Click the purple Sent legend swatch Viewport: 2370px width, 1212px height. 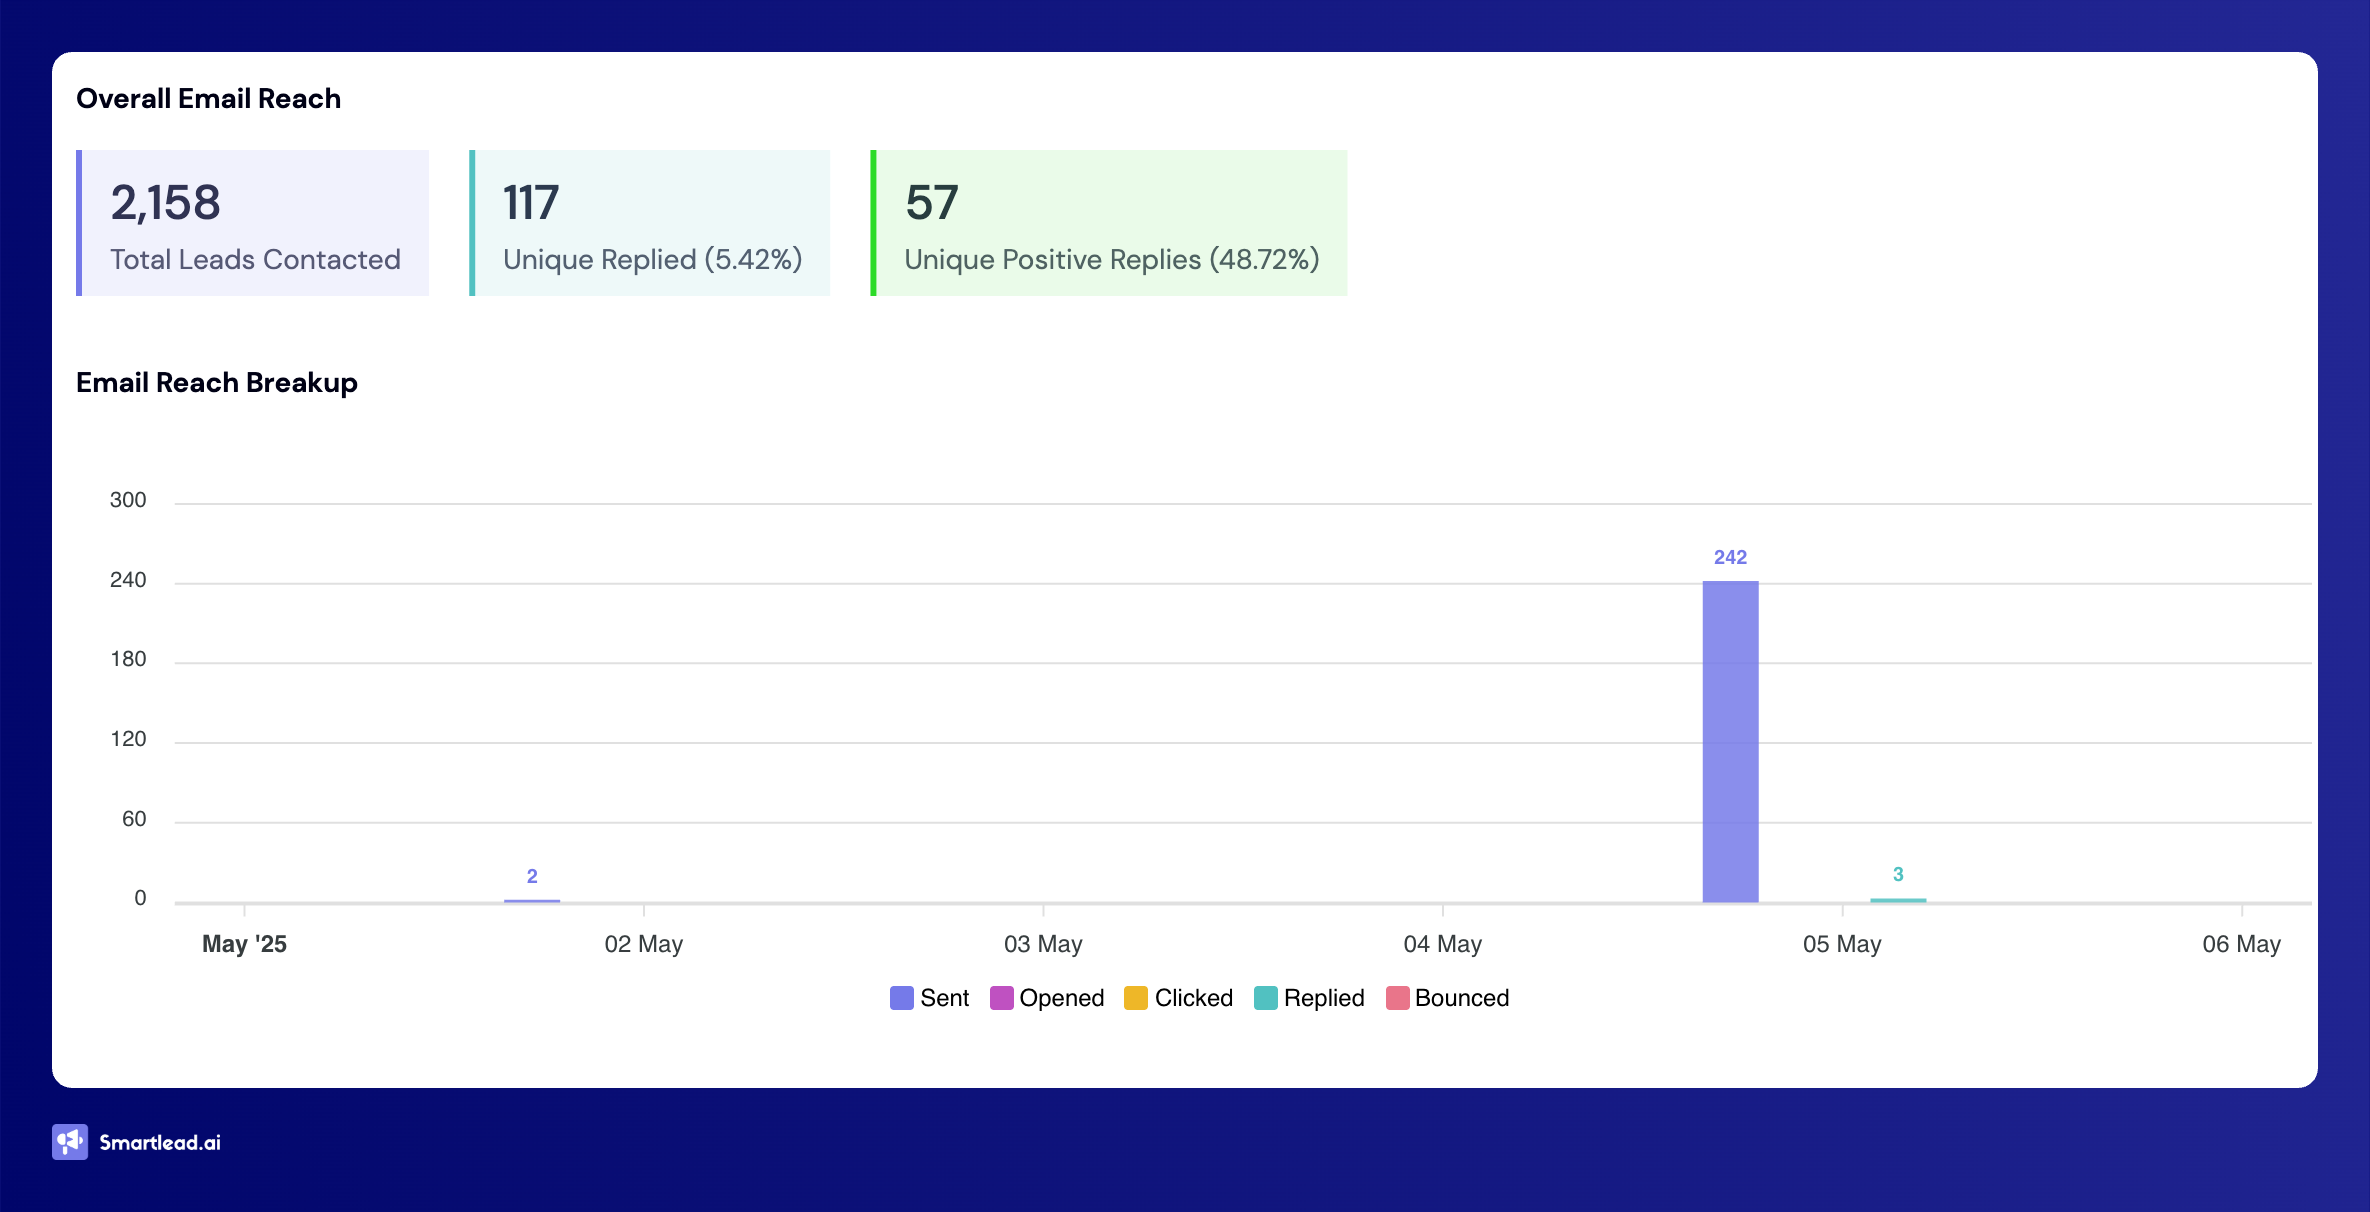pos(899,998)
